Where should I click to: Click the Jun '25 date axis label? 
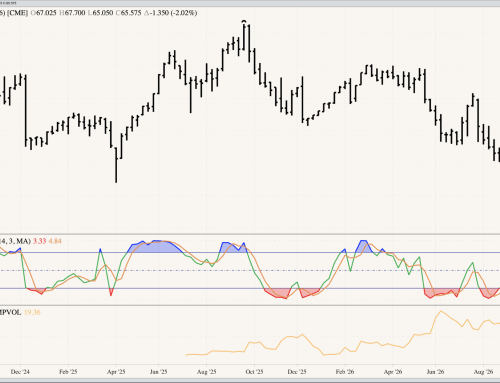pos(158,372)
